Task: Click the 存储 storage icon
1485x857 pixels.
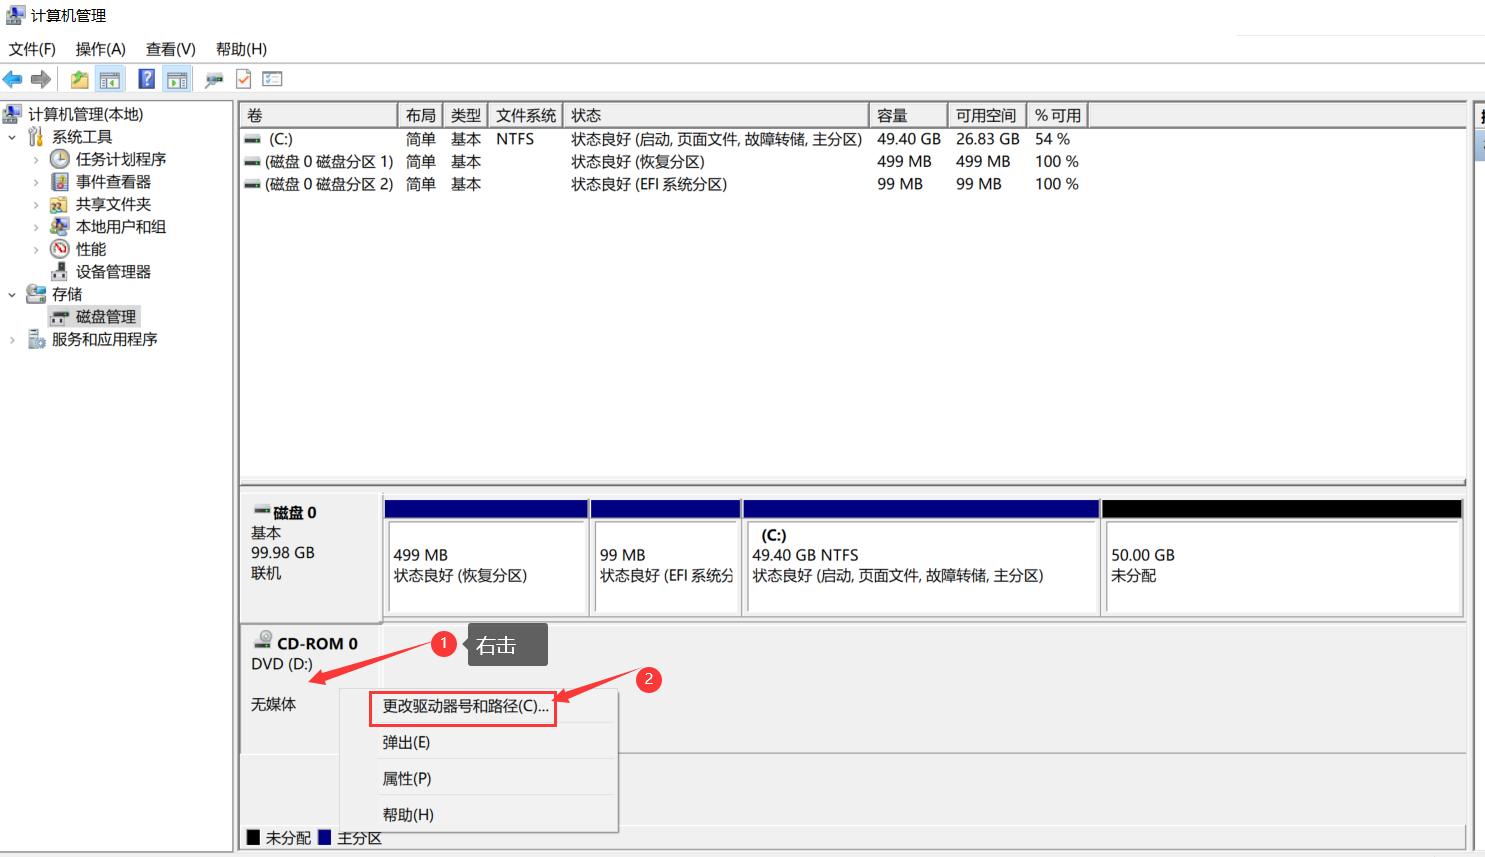Action: (36, 294)
